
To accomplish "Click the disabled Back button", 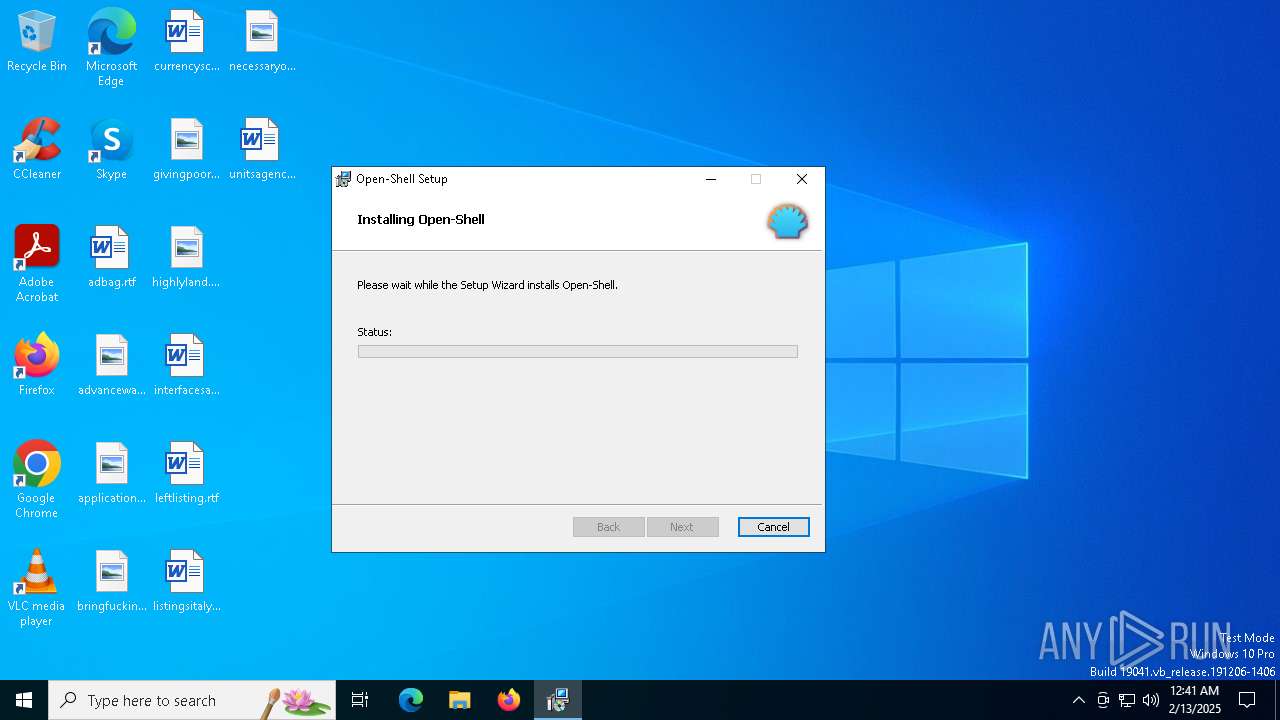I will [x=608, y=527].
